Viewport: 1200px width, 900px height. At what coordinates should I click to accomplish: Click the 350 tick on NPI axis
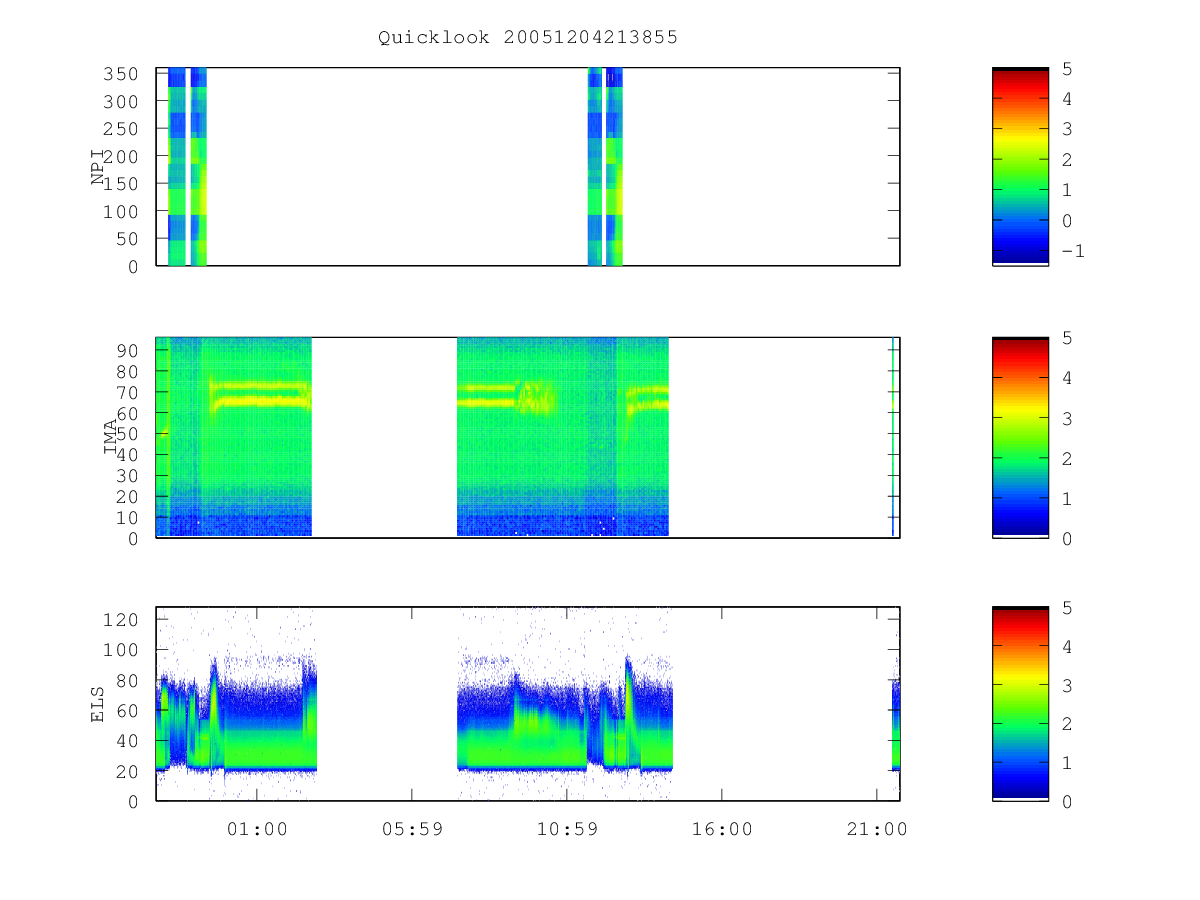point(120,74)
